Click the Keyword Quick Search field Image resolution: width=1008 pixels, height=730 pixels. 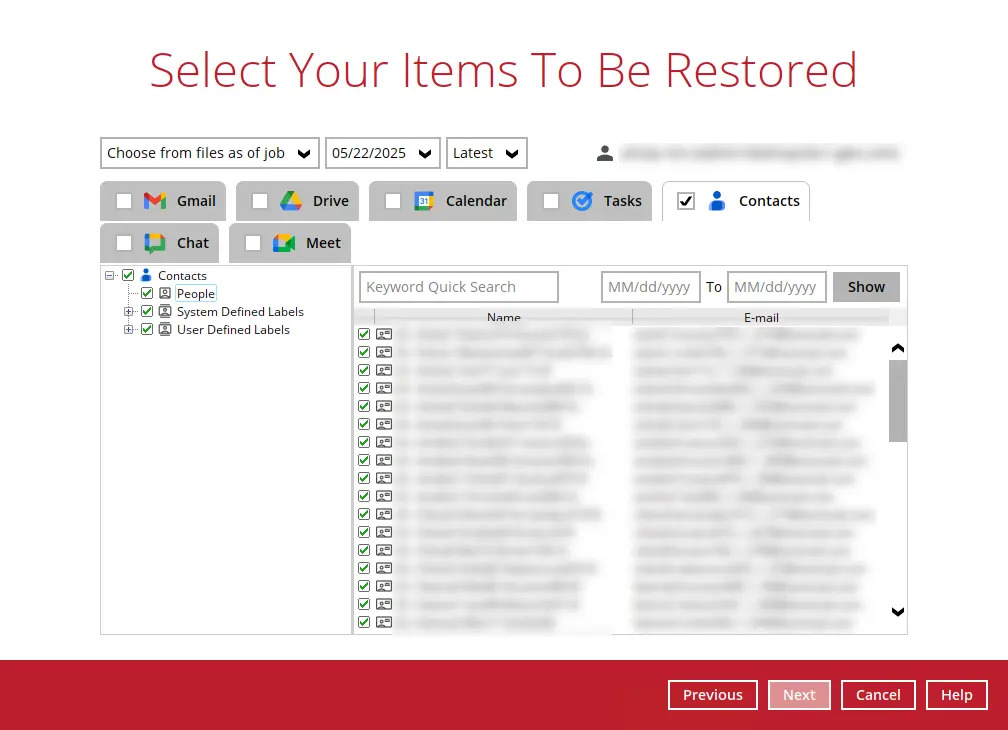point(459,287)
